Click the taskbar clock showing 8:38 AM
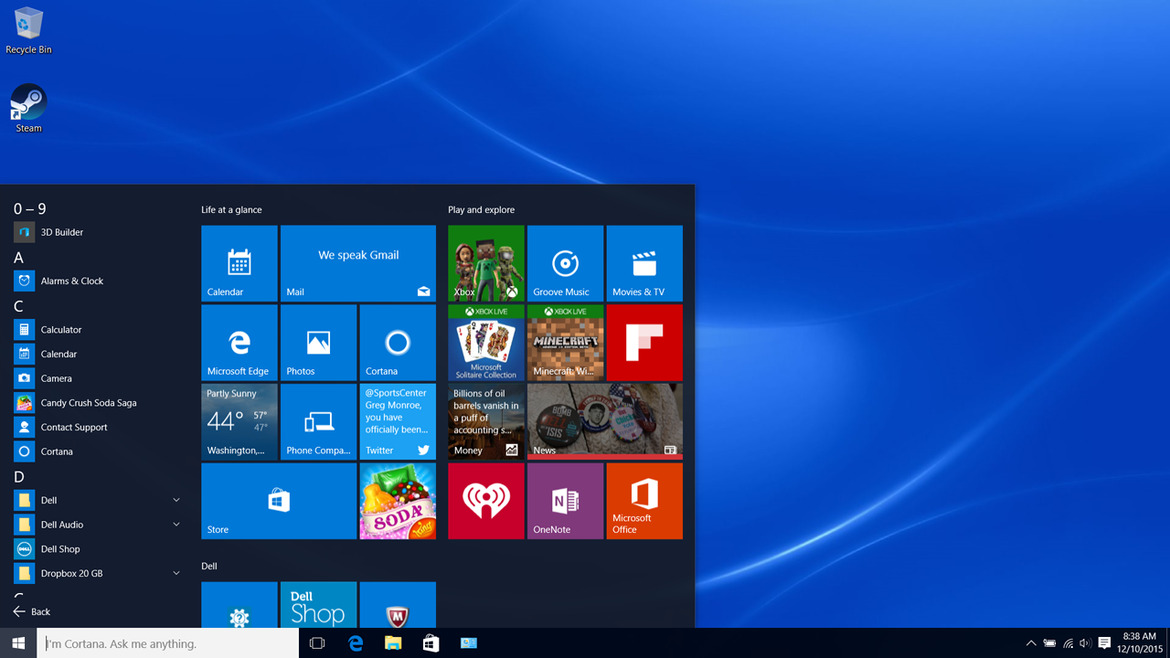Viewport: 1170px width, 658px height. tap(1139, 643)
